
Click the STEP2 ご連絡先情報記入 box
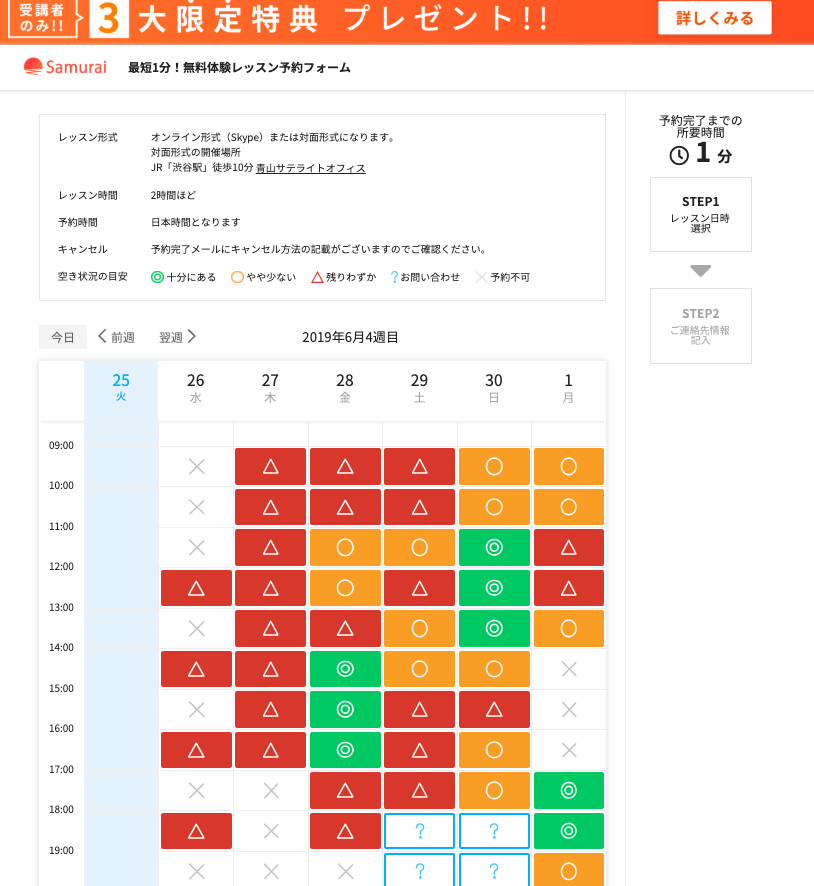[700, 326]
